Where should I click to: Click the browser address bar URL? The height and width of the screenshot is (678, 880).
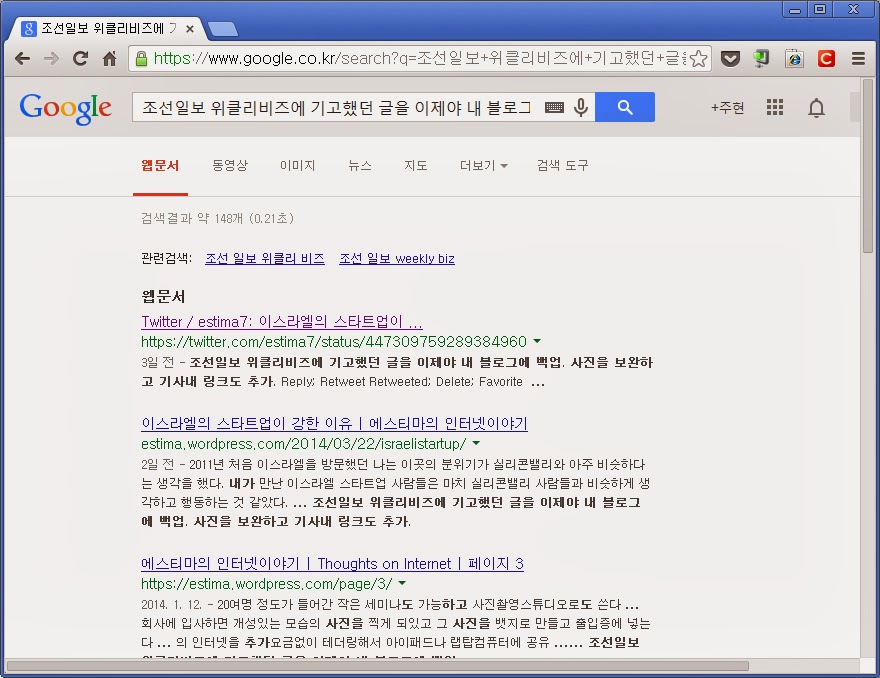click(x=418, y=58)
